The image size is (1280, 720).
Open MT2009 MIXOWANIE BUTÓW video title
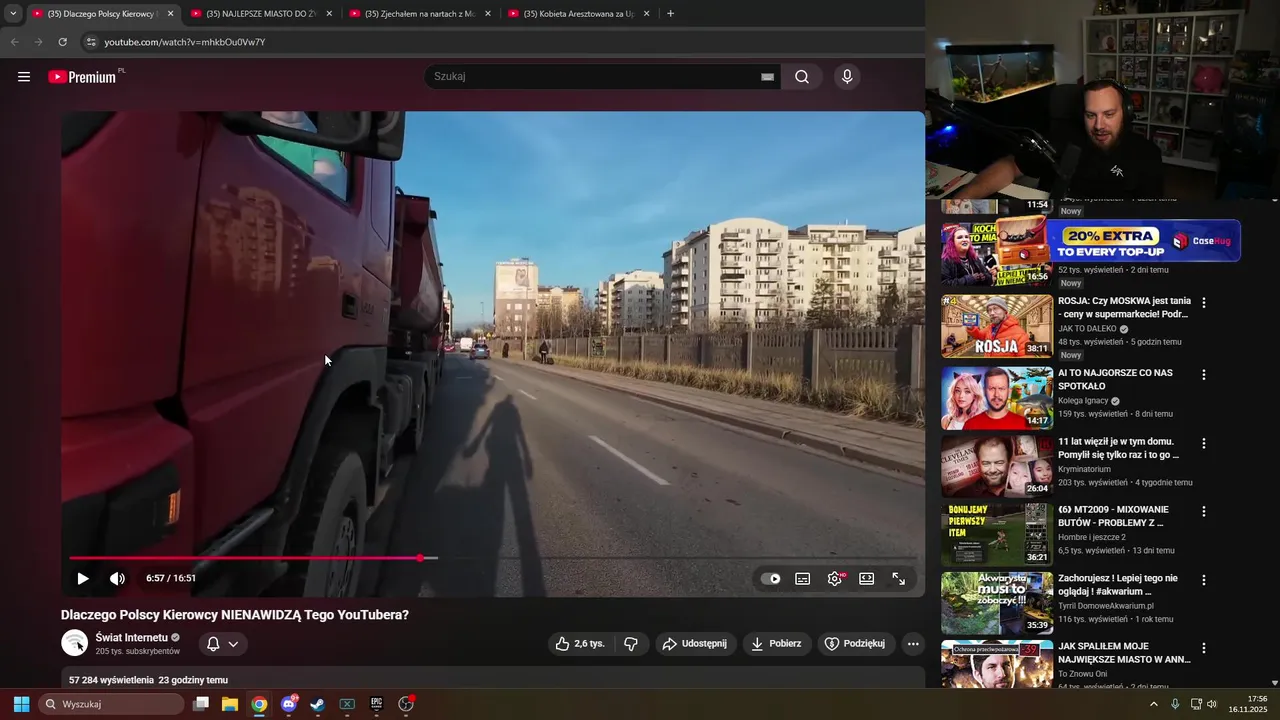pyautogui.click(x=1115, y=516)
